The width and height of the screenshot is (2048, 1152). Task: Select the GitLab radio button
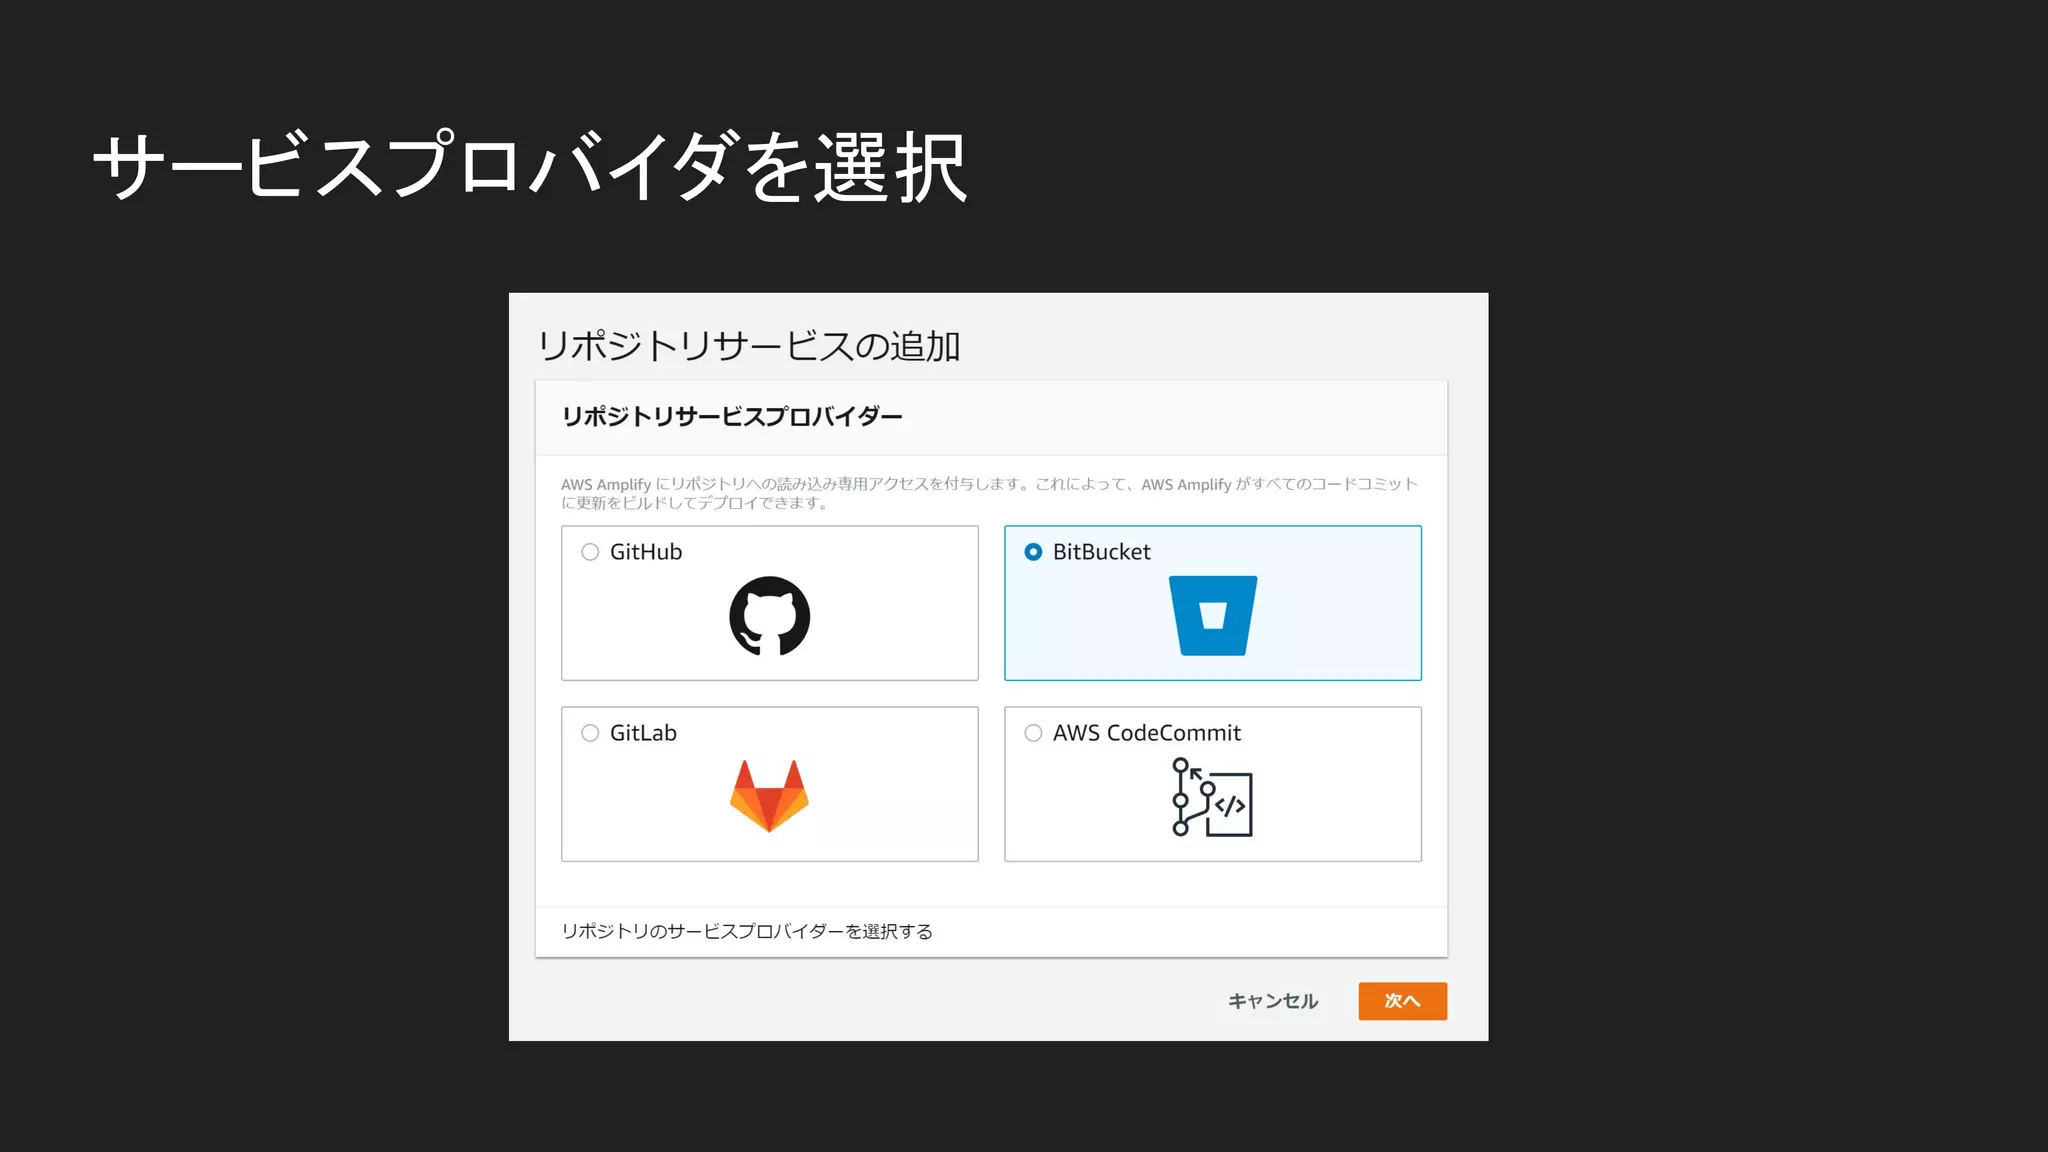tap(590, 733)
